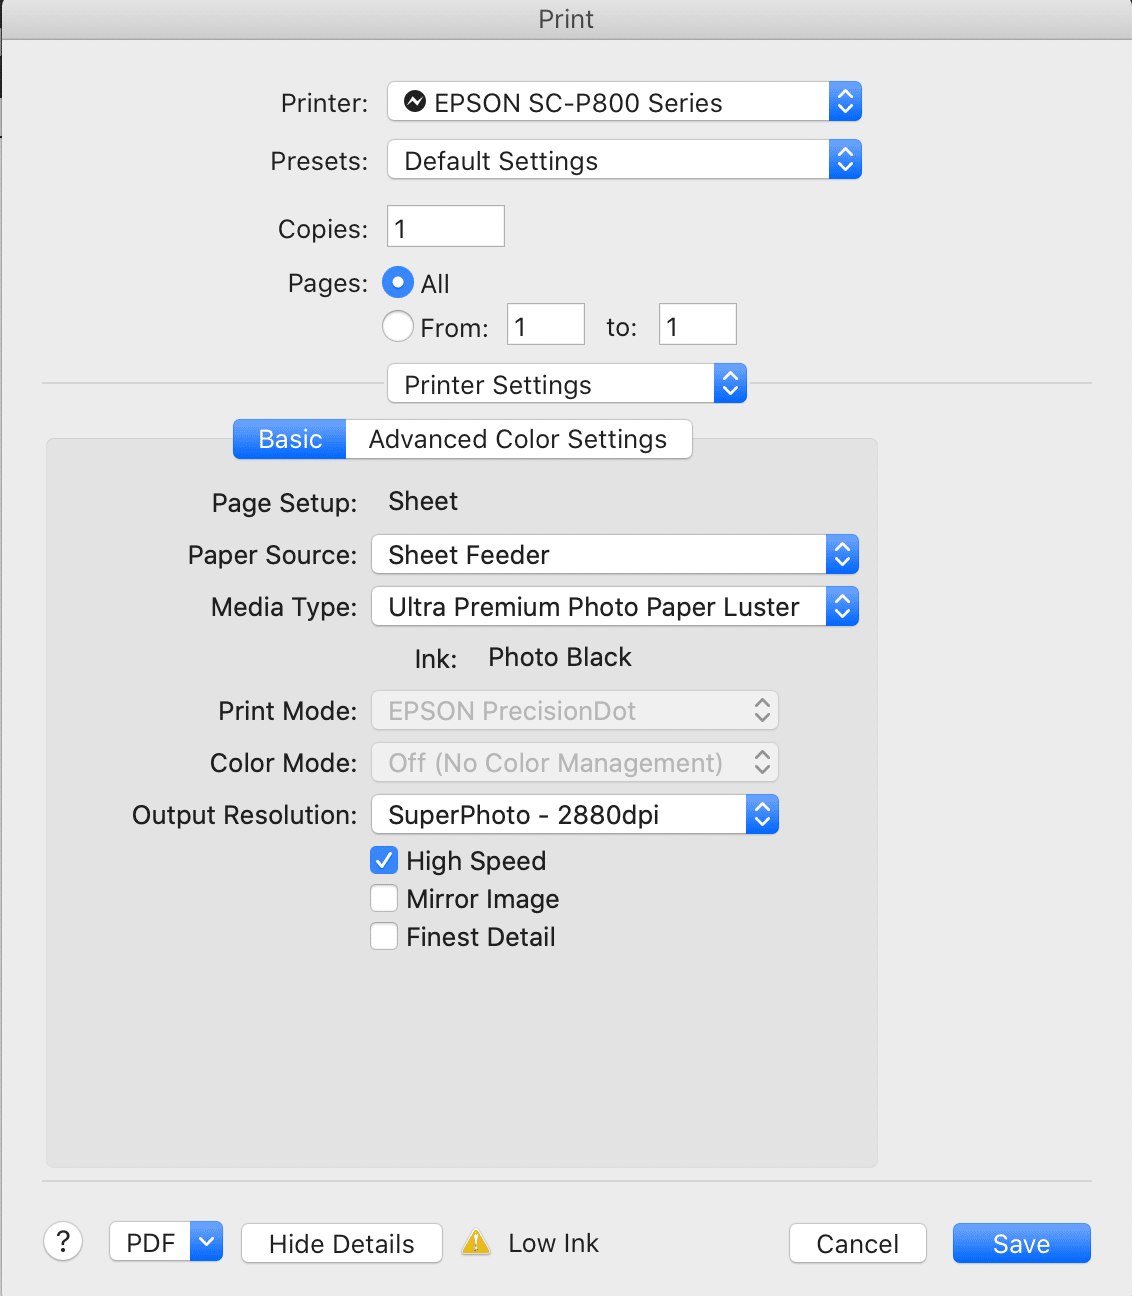
Task: Enable the Mirror Image checkbox
Action: coord(384,898)
